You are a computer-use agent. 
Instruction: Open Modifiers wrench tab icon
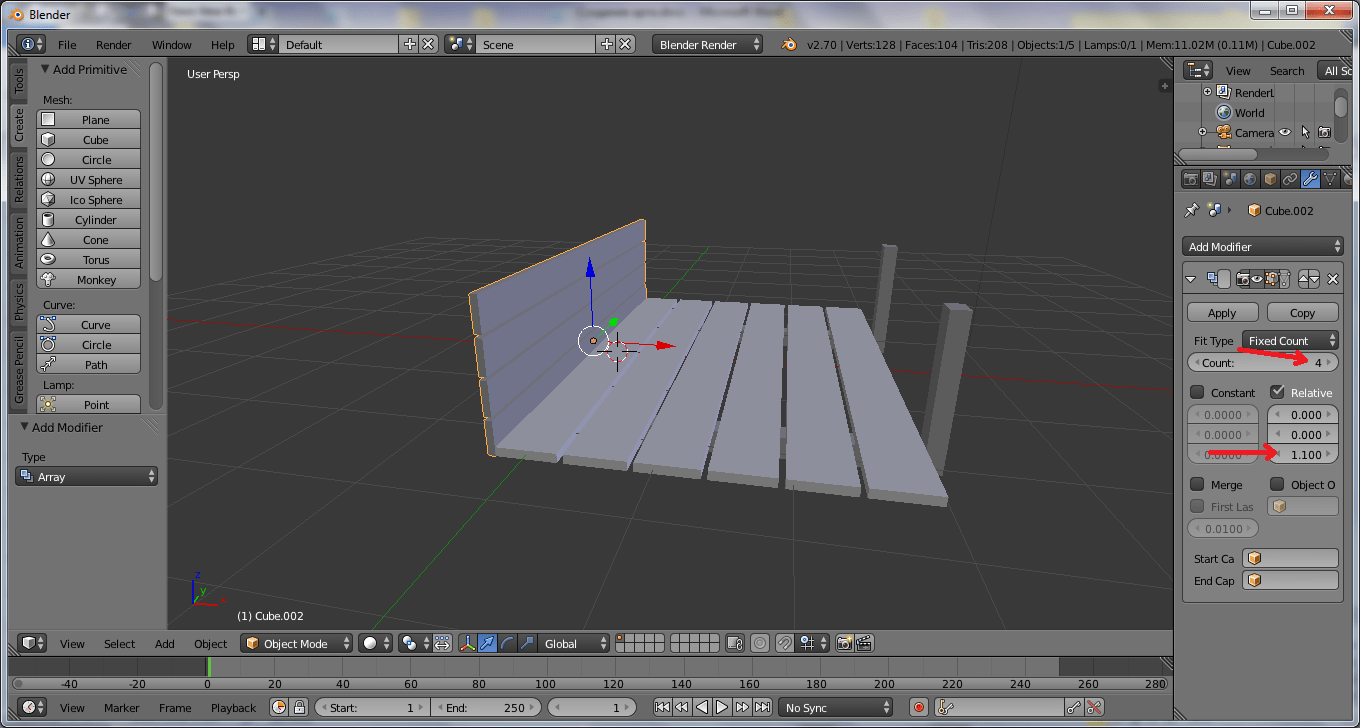(x=1310, y=179)
